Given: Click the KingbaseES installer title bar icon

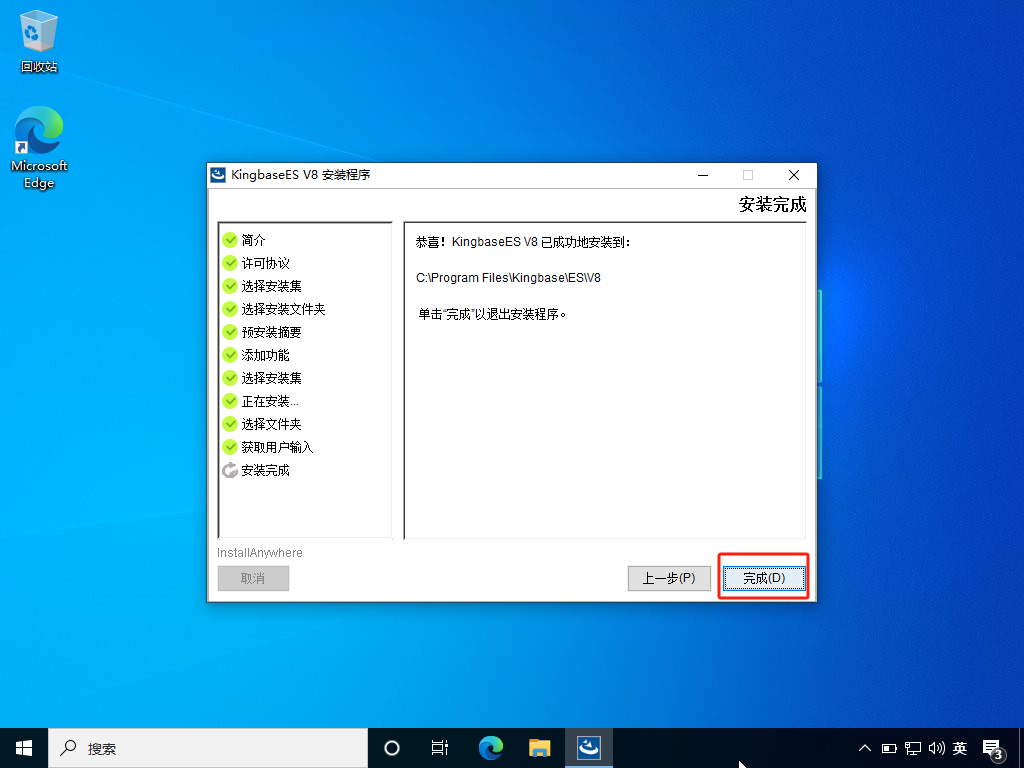Looking at the screenshot, I should pos(218,175).
